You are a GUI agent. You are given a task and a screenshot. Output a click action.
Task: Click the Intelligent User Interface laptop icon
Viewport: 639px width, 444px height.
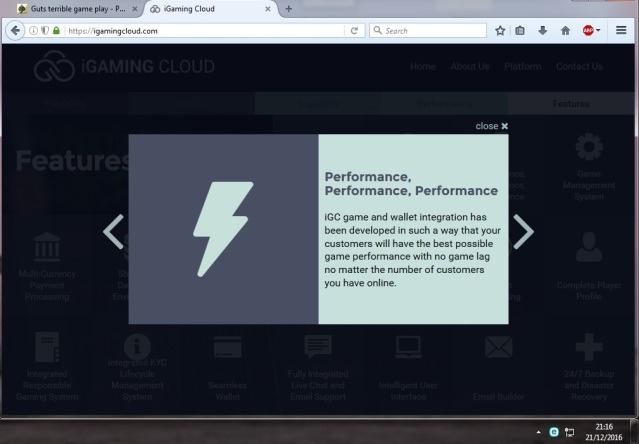click(408, 347)
